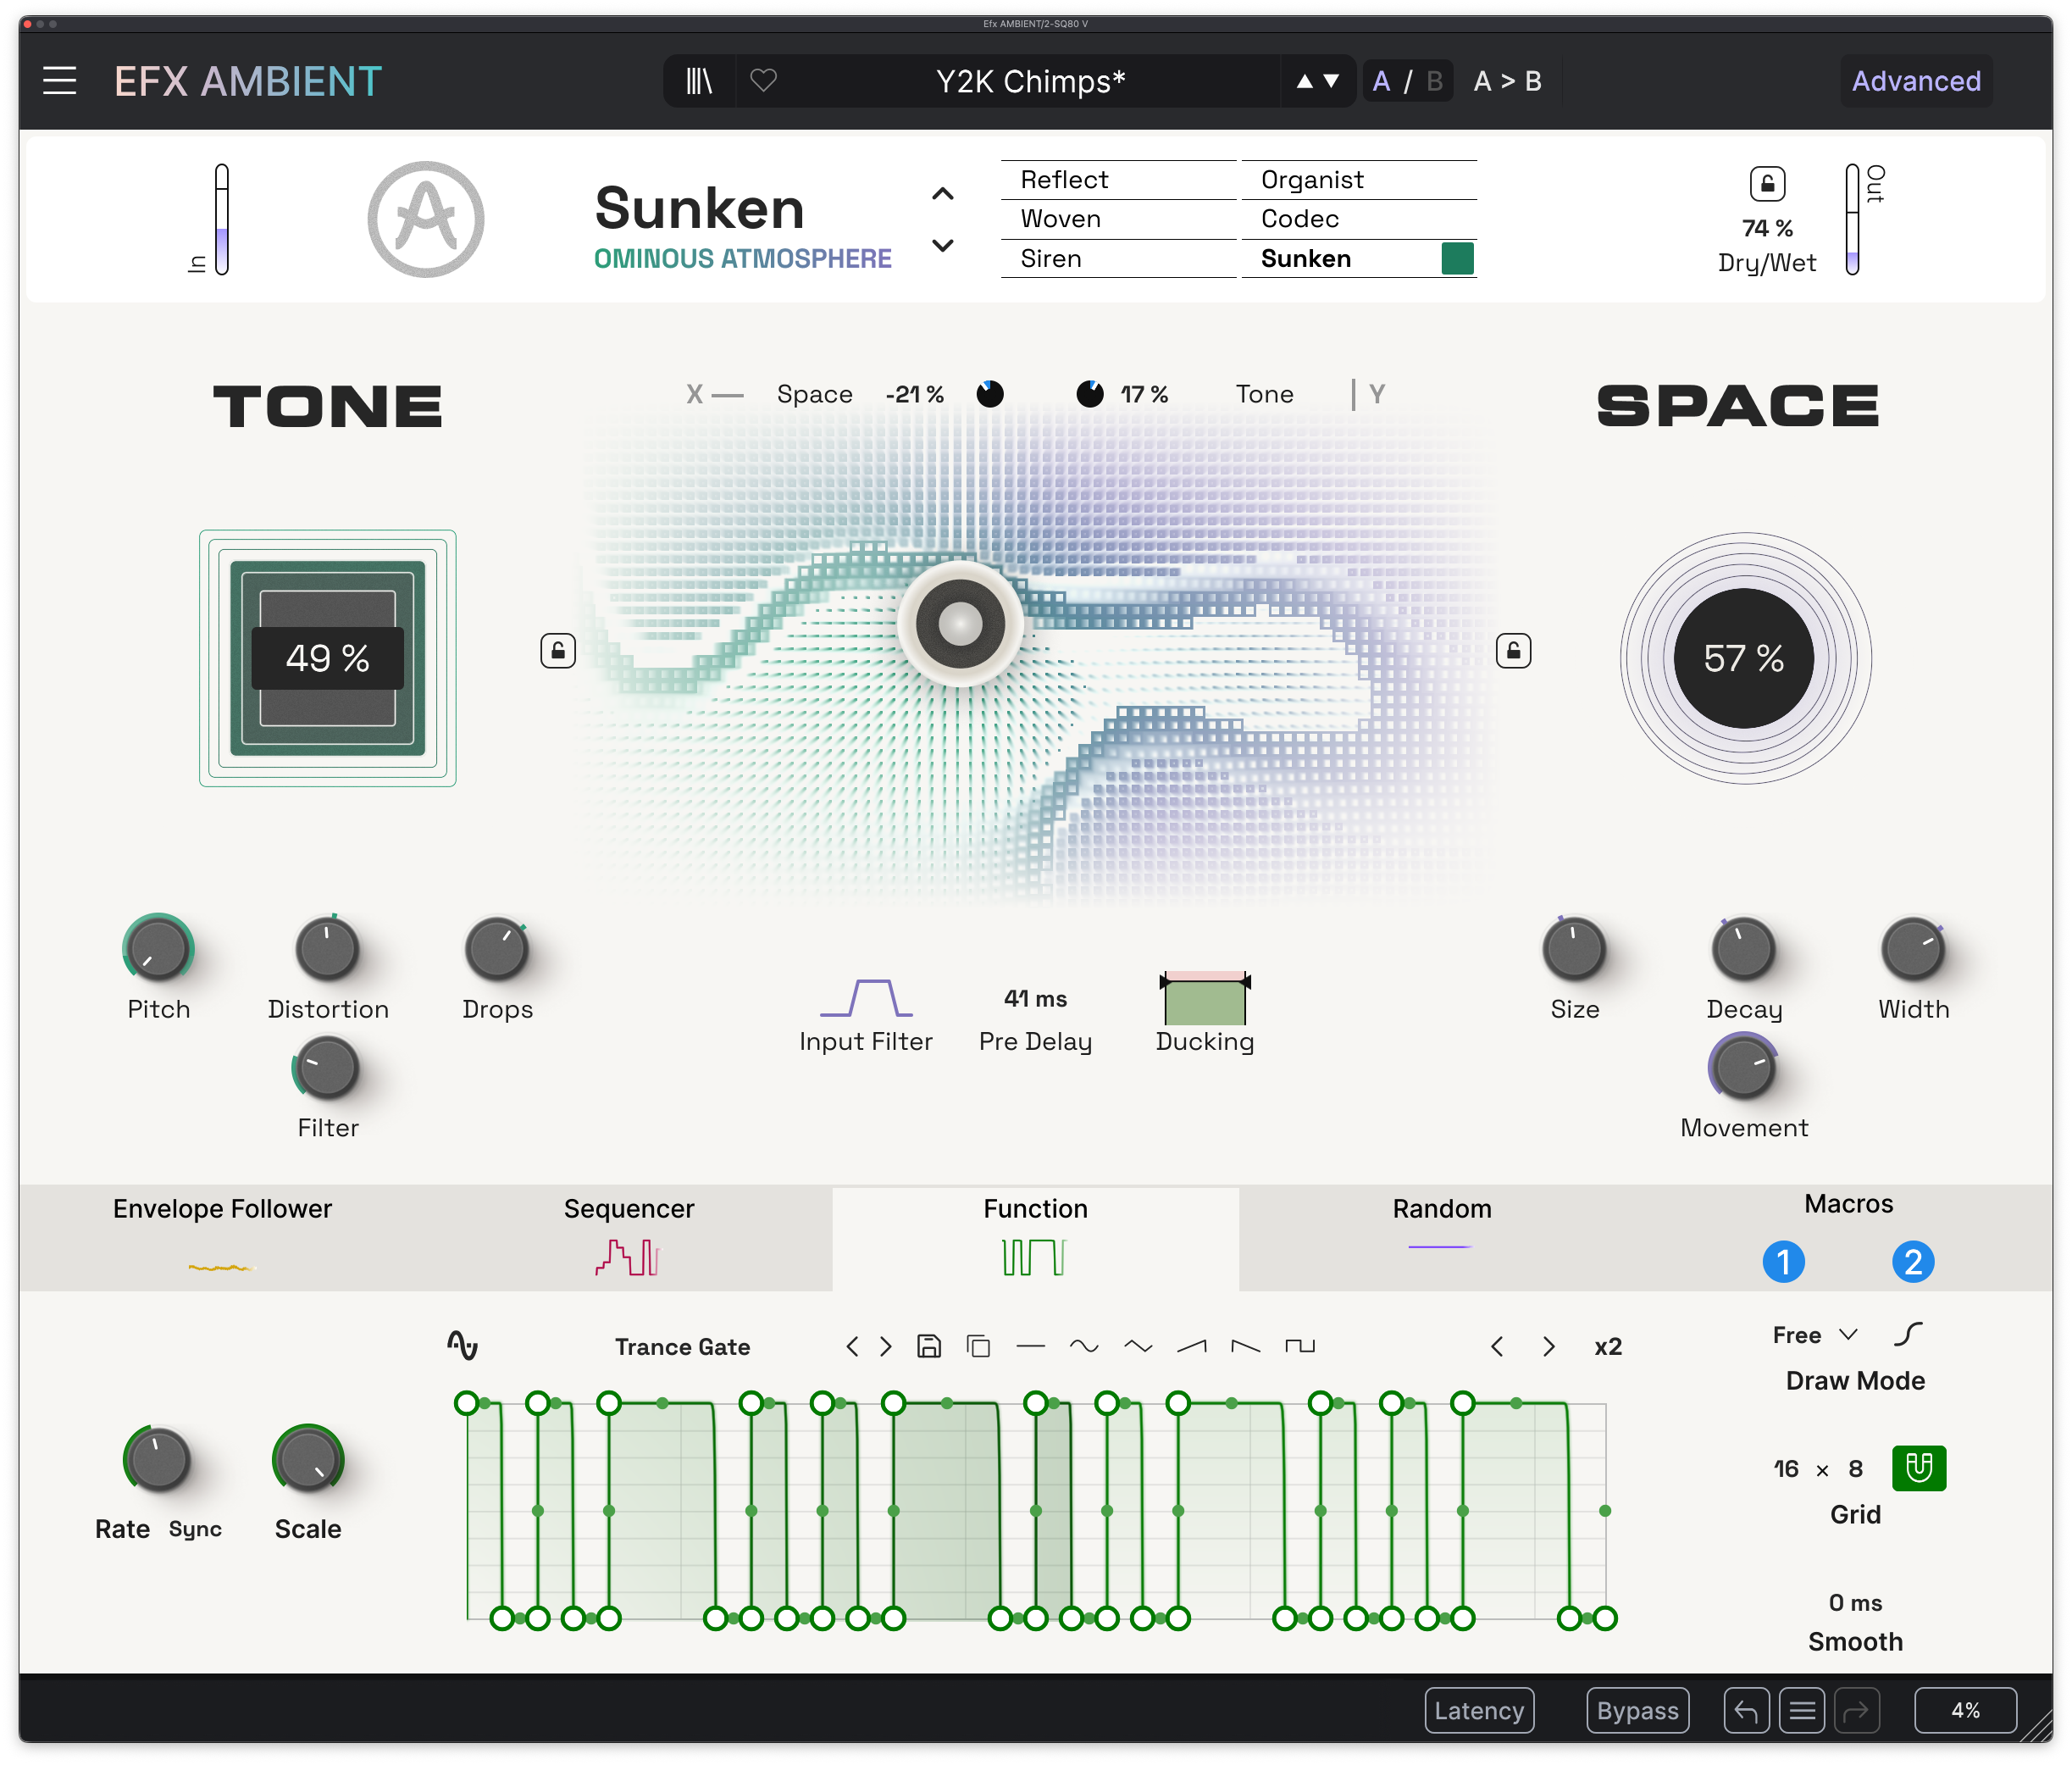Bypass the plugin
Image resolution: width=2072 pixels, height=1765 pixels.
coord(1637,1710)
